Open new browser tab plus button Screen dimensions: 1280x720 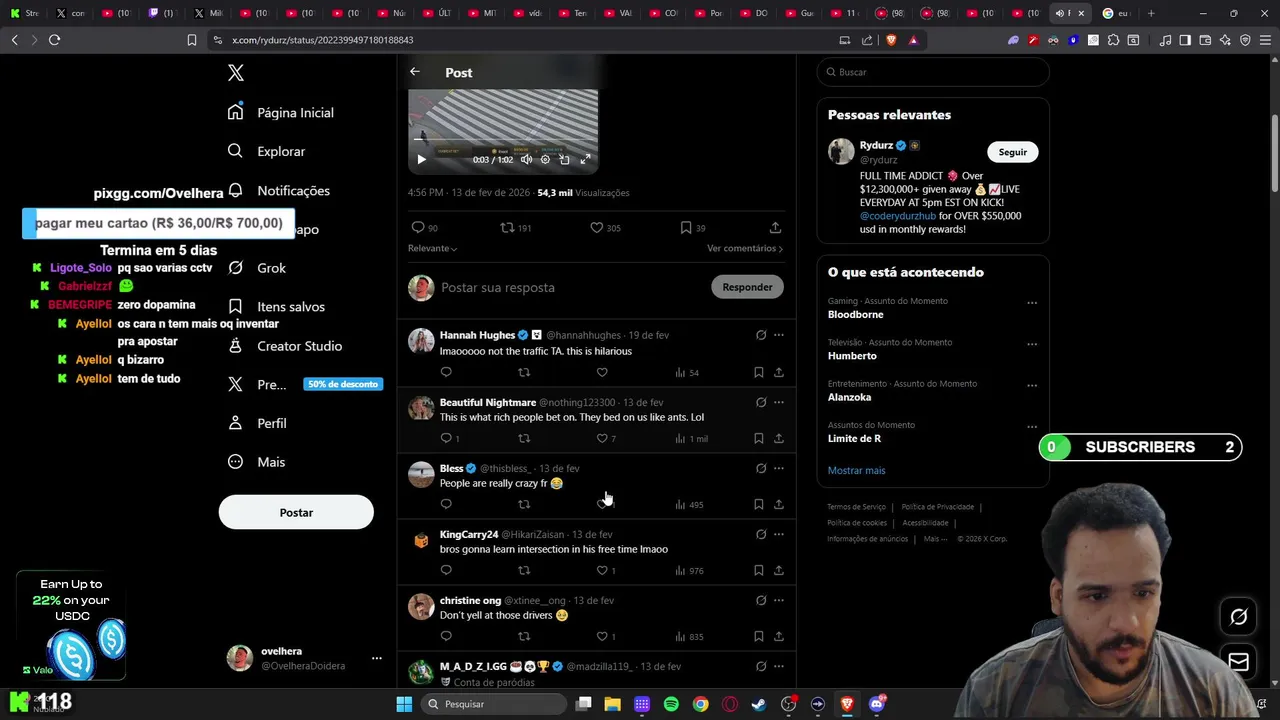click(1151, 13)
